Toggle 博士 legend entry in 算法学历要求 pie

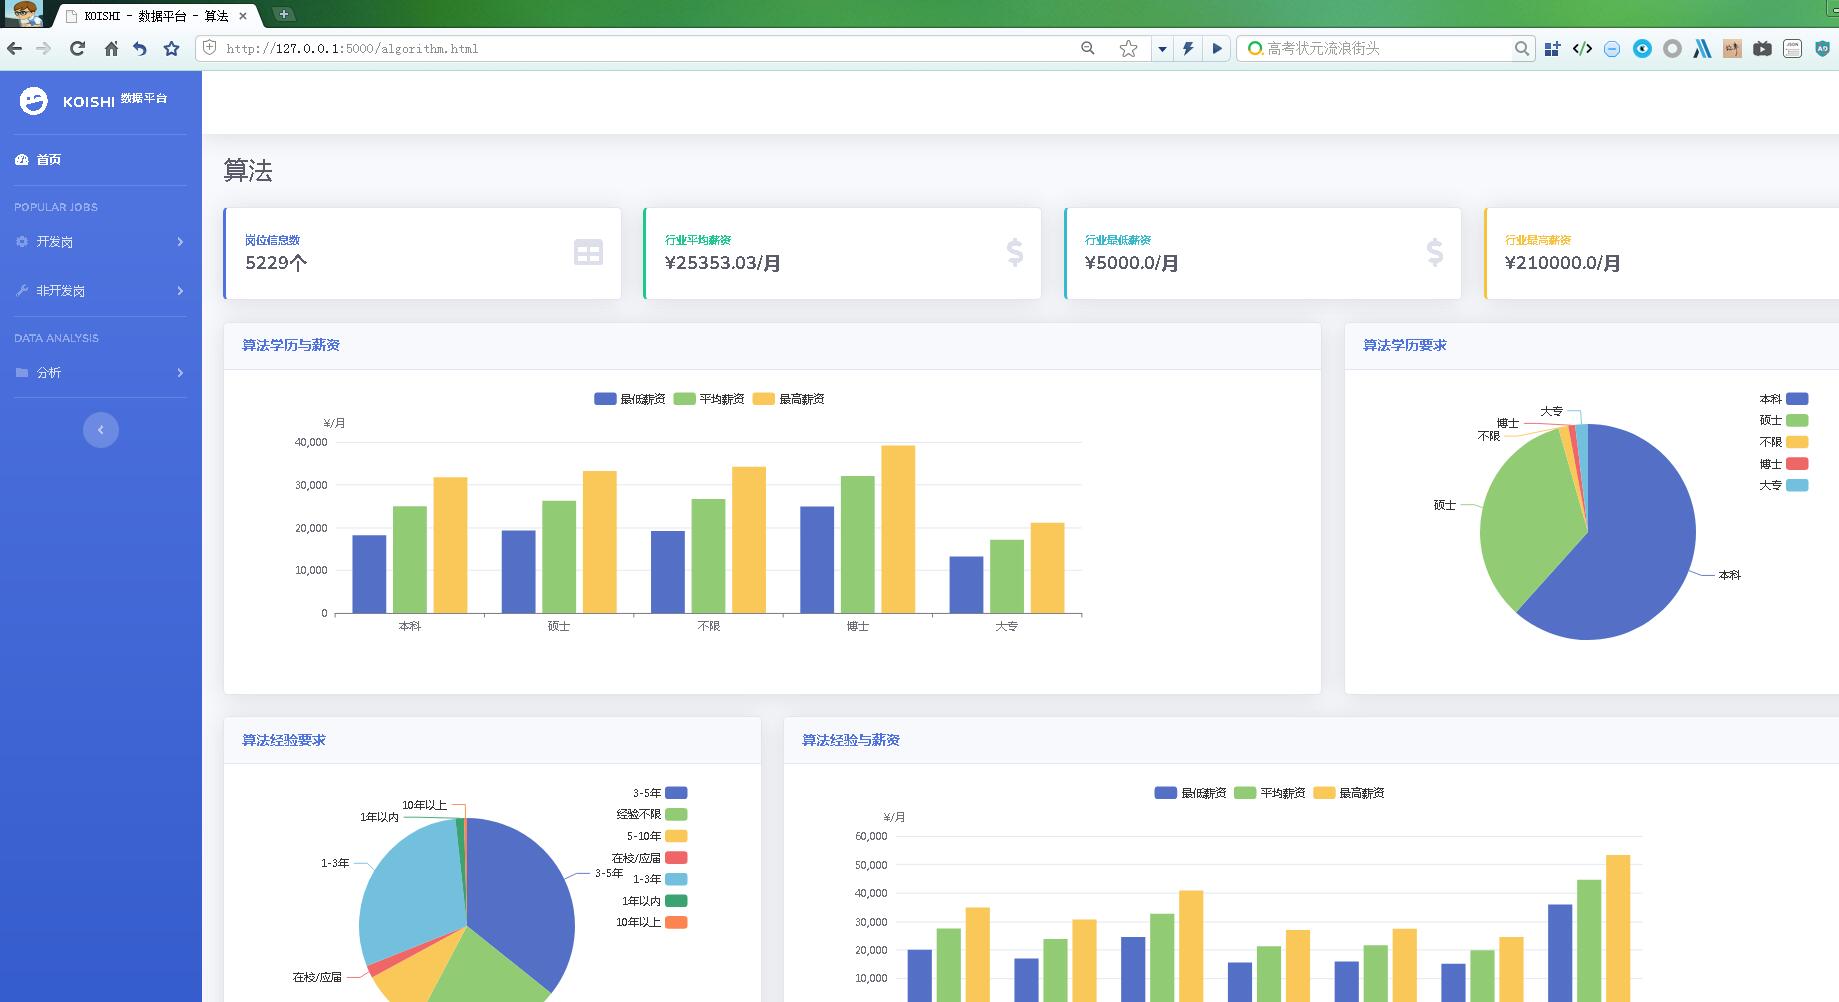pyautogui.click(x=1783, y=464)
